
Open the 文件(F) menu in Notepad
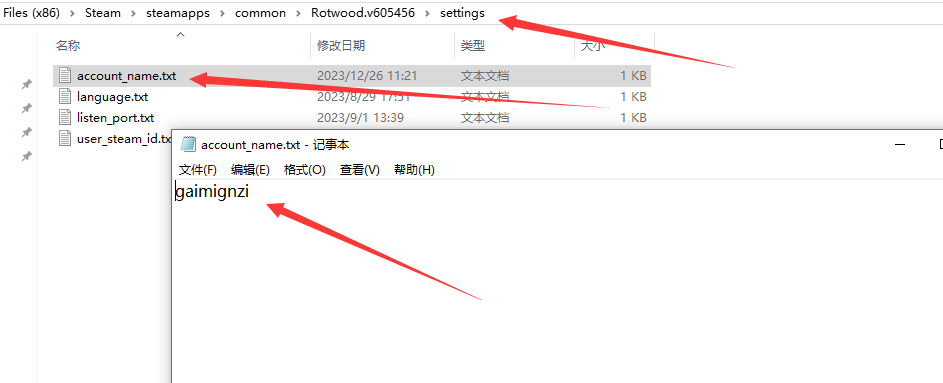point(198,170)
